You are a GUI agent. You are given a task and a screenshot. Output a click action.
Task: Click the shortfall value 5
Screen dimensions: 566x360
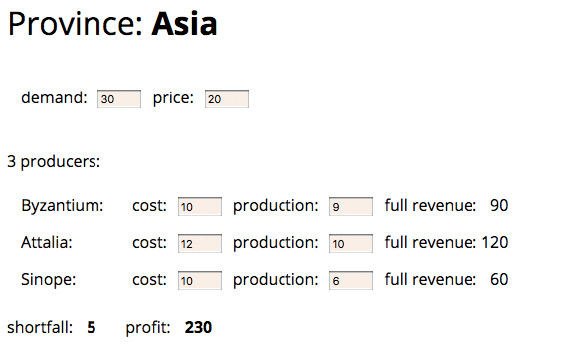pos(91,328)
